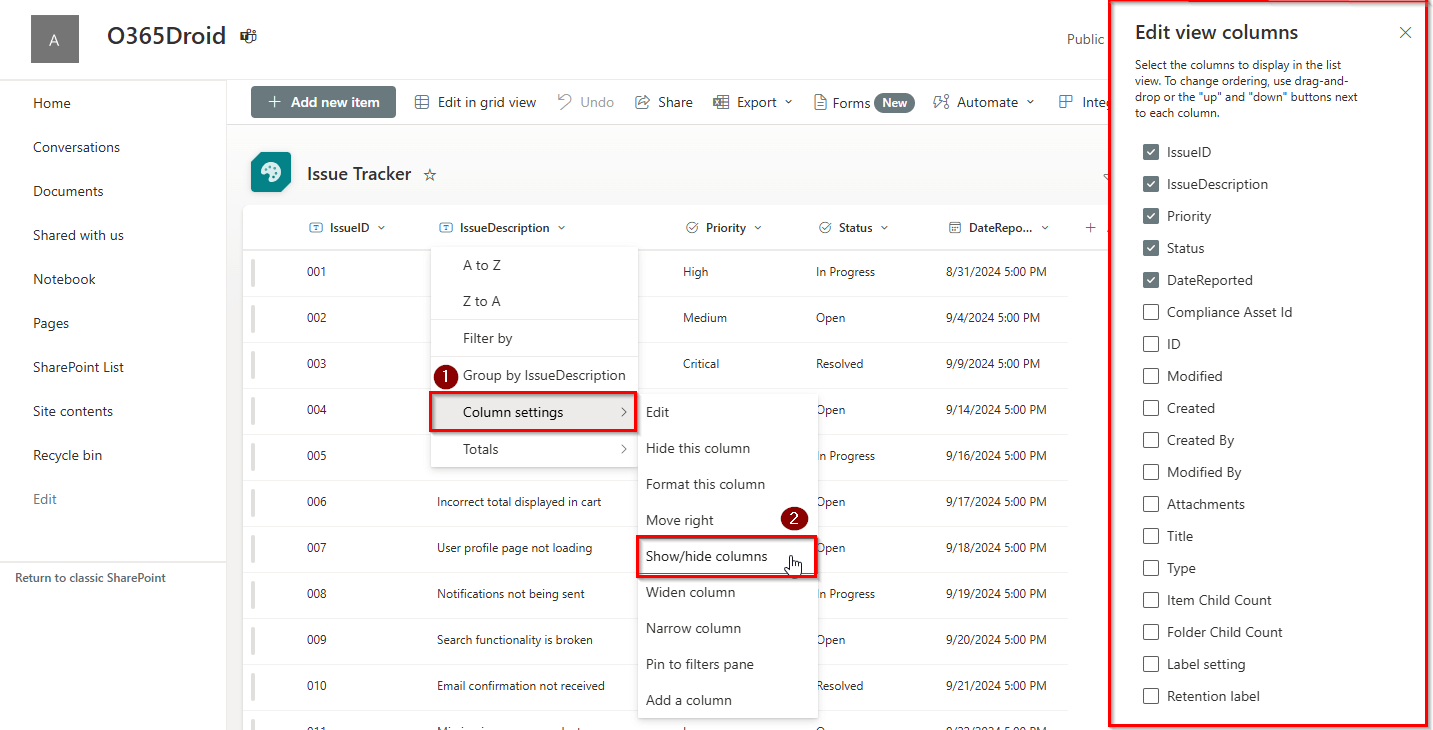Click the add column plus icon
Viewport: 1433px width, 730px height.
click(1090, 227)
